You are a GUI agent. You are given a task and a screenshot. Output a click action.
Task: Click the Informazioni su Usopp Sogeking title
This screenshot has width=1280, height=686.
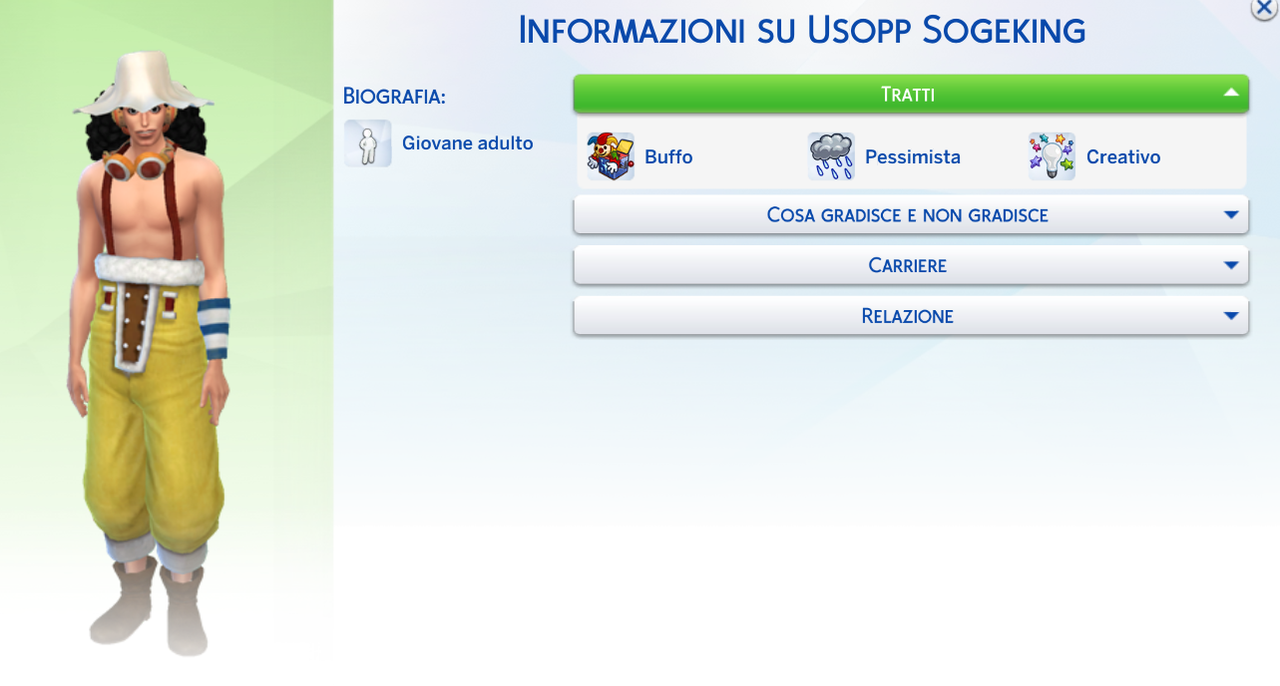coord(802,30)
